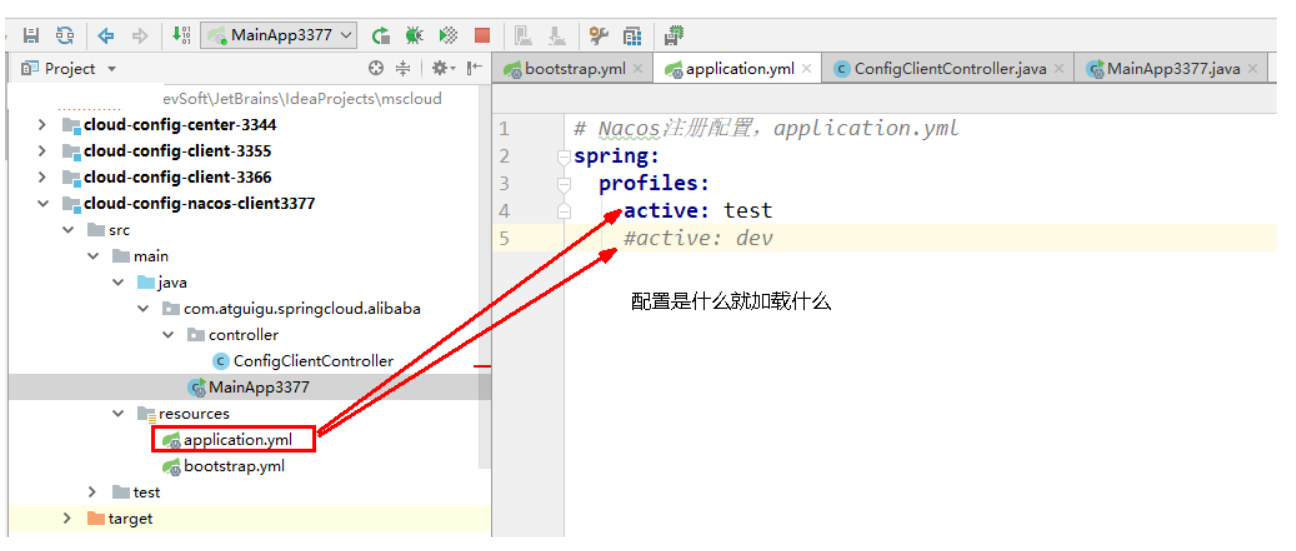
Task: Close the bootstrap.yml tab
Action: point(638,69)
